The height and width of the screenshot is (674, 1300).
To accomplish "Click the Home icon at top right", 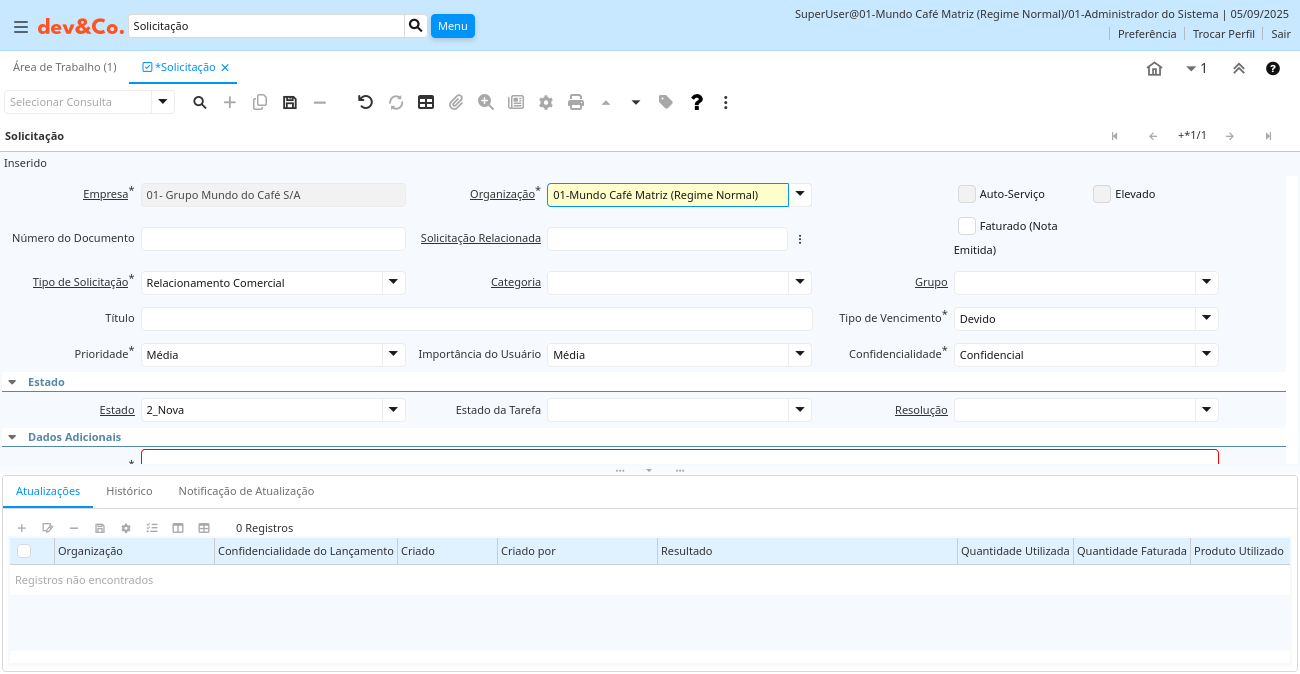I will pyautogui.click(x=1154, y=69).
